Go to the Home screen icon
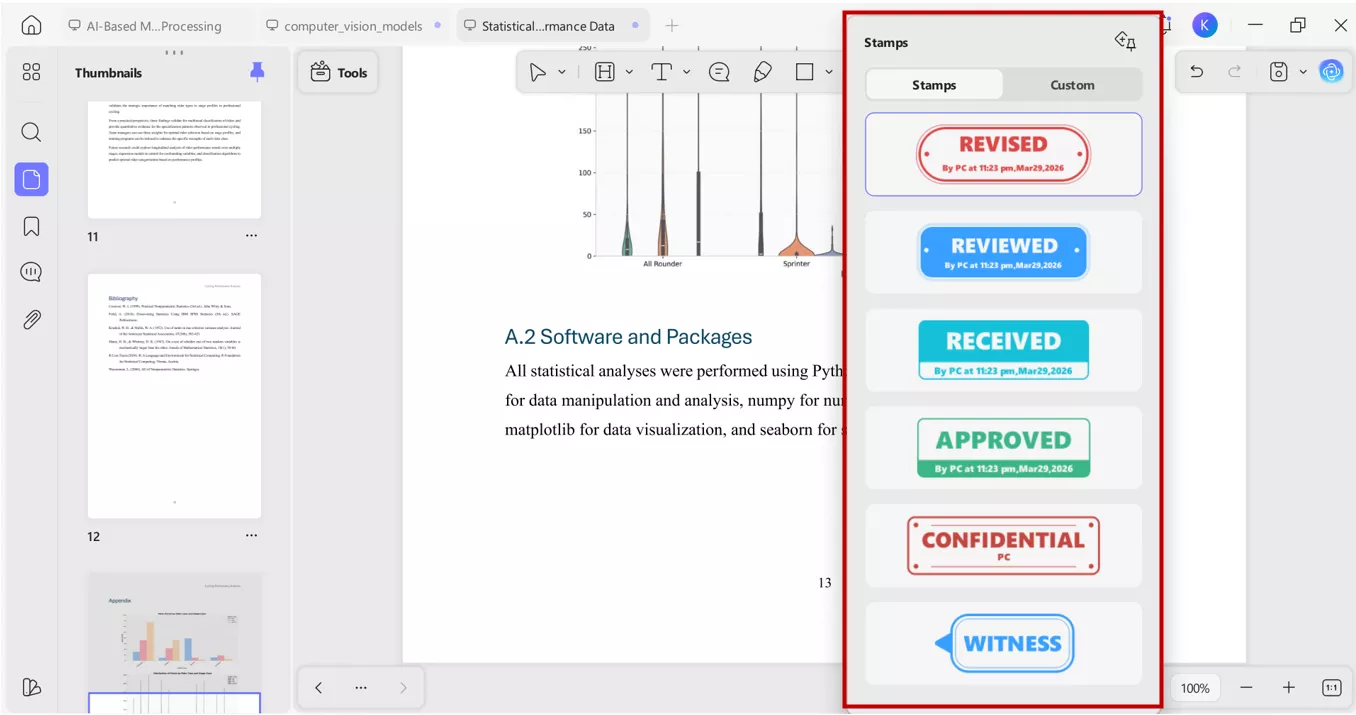 click(31, 26)
